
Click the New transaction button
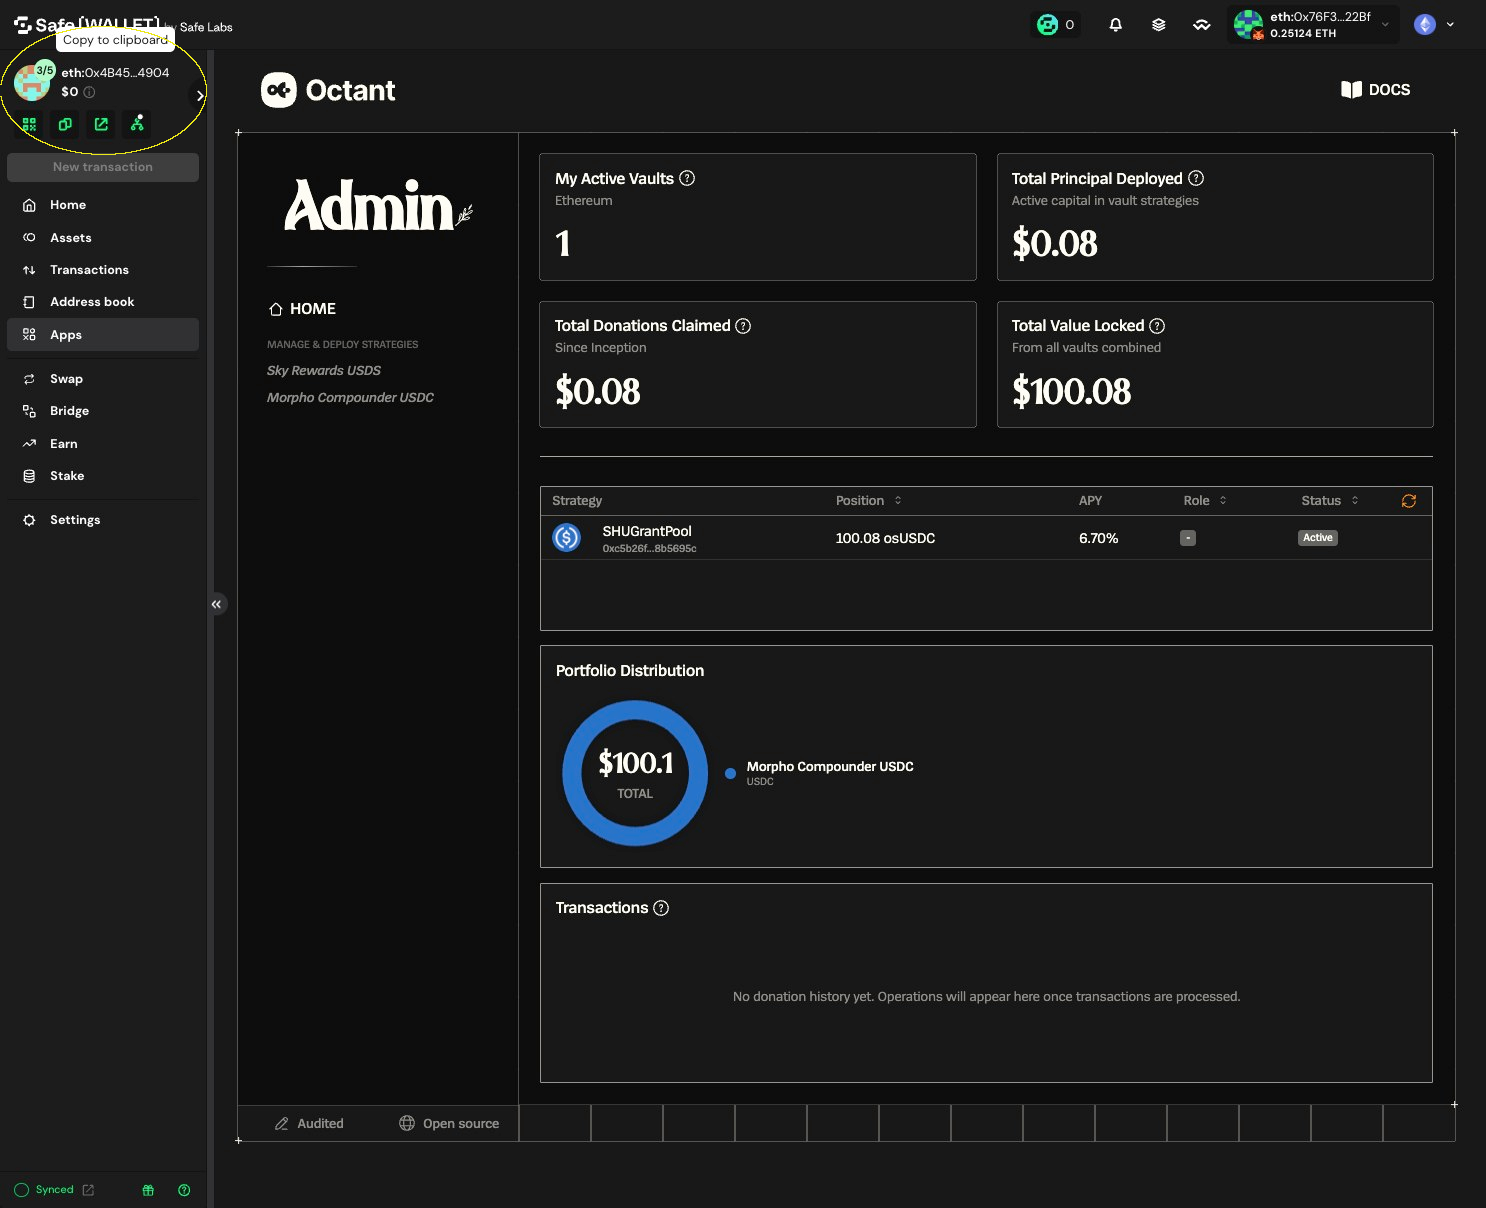click(103, 167)
